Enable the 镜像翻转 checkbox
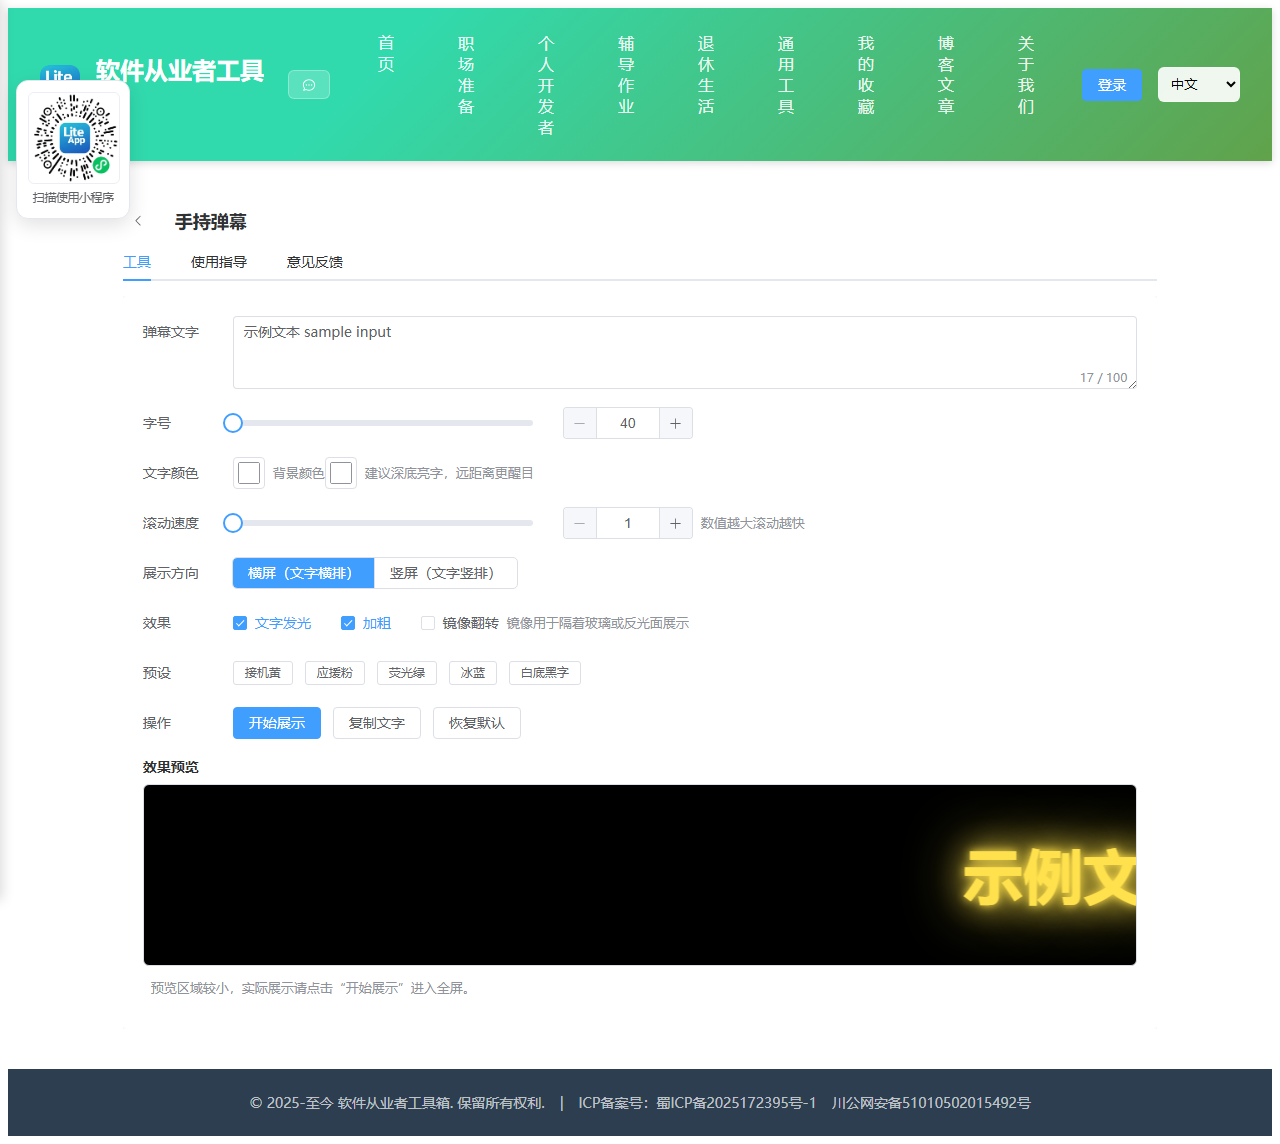Image resolution: width=1280 pixels, height=1144 pixels. coord(428,623)
